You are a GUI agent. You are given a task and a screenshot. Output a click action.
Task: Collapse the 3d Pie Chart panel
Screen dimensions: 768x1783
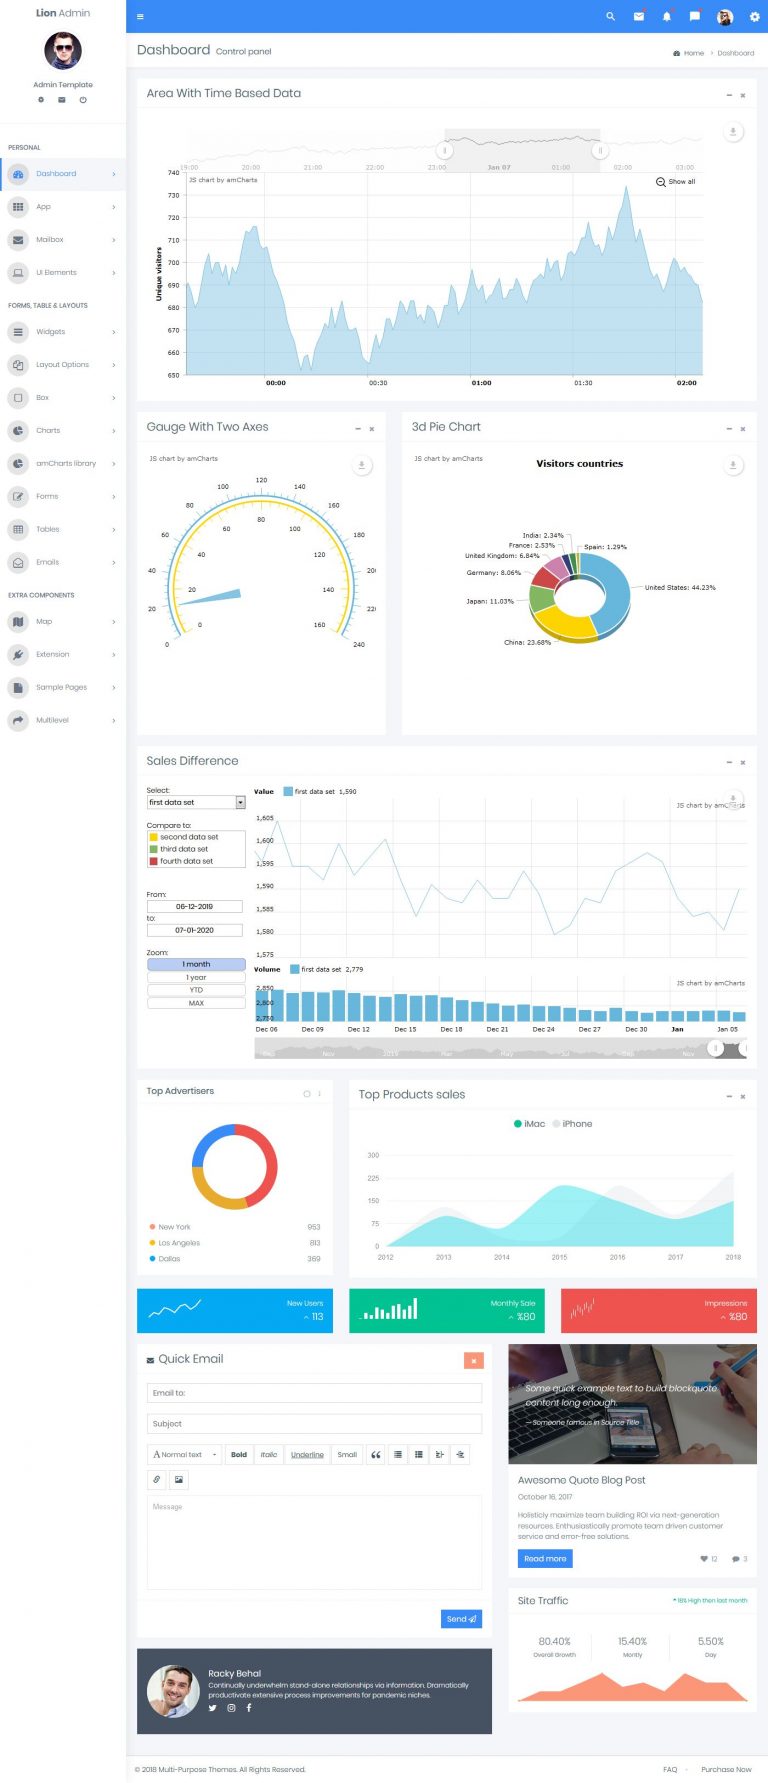coord(729,429)
